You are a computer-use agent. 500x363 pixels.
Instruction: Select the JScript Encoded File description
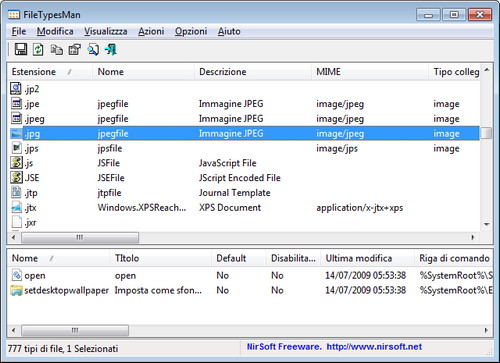240,178
